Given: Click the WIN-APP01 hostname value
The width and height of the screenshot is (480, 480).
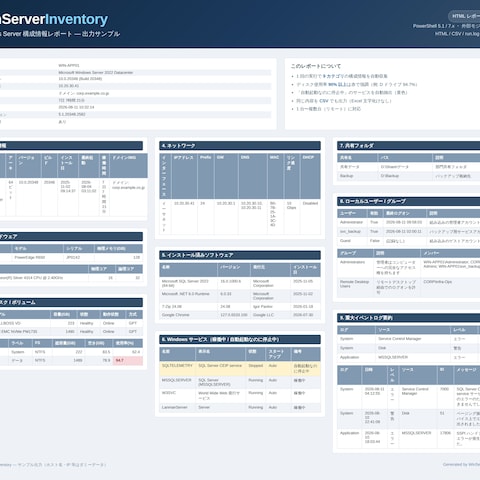Looking at the screenshot, I should tap(69, 65).
